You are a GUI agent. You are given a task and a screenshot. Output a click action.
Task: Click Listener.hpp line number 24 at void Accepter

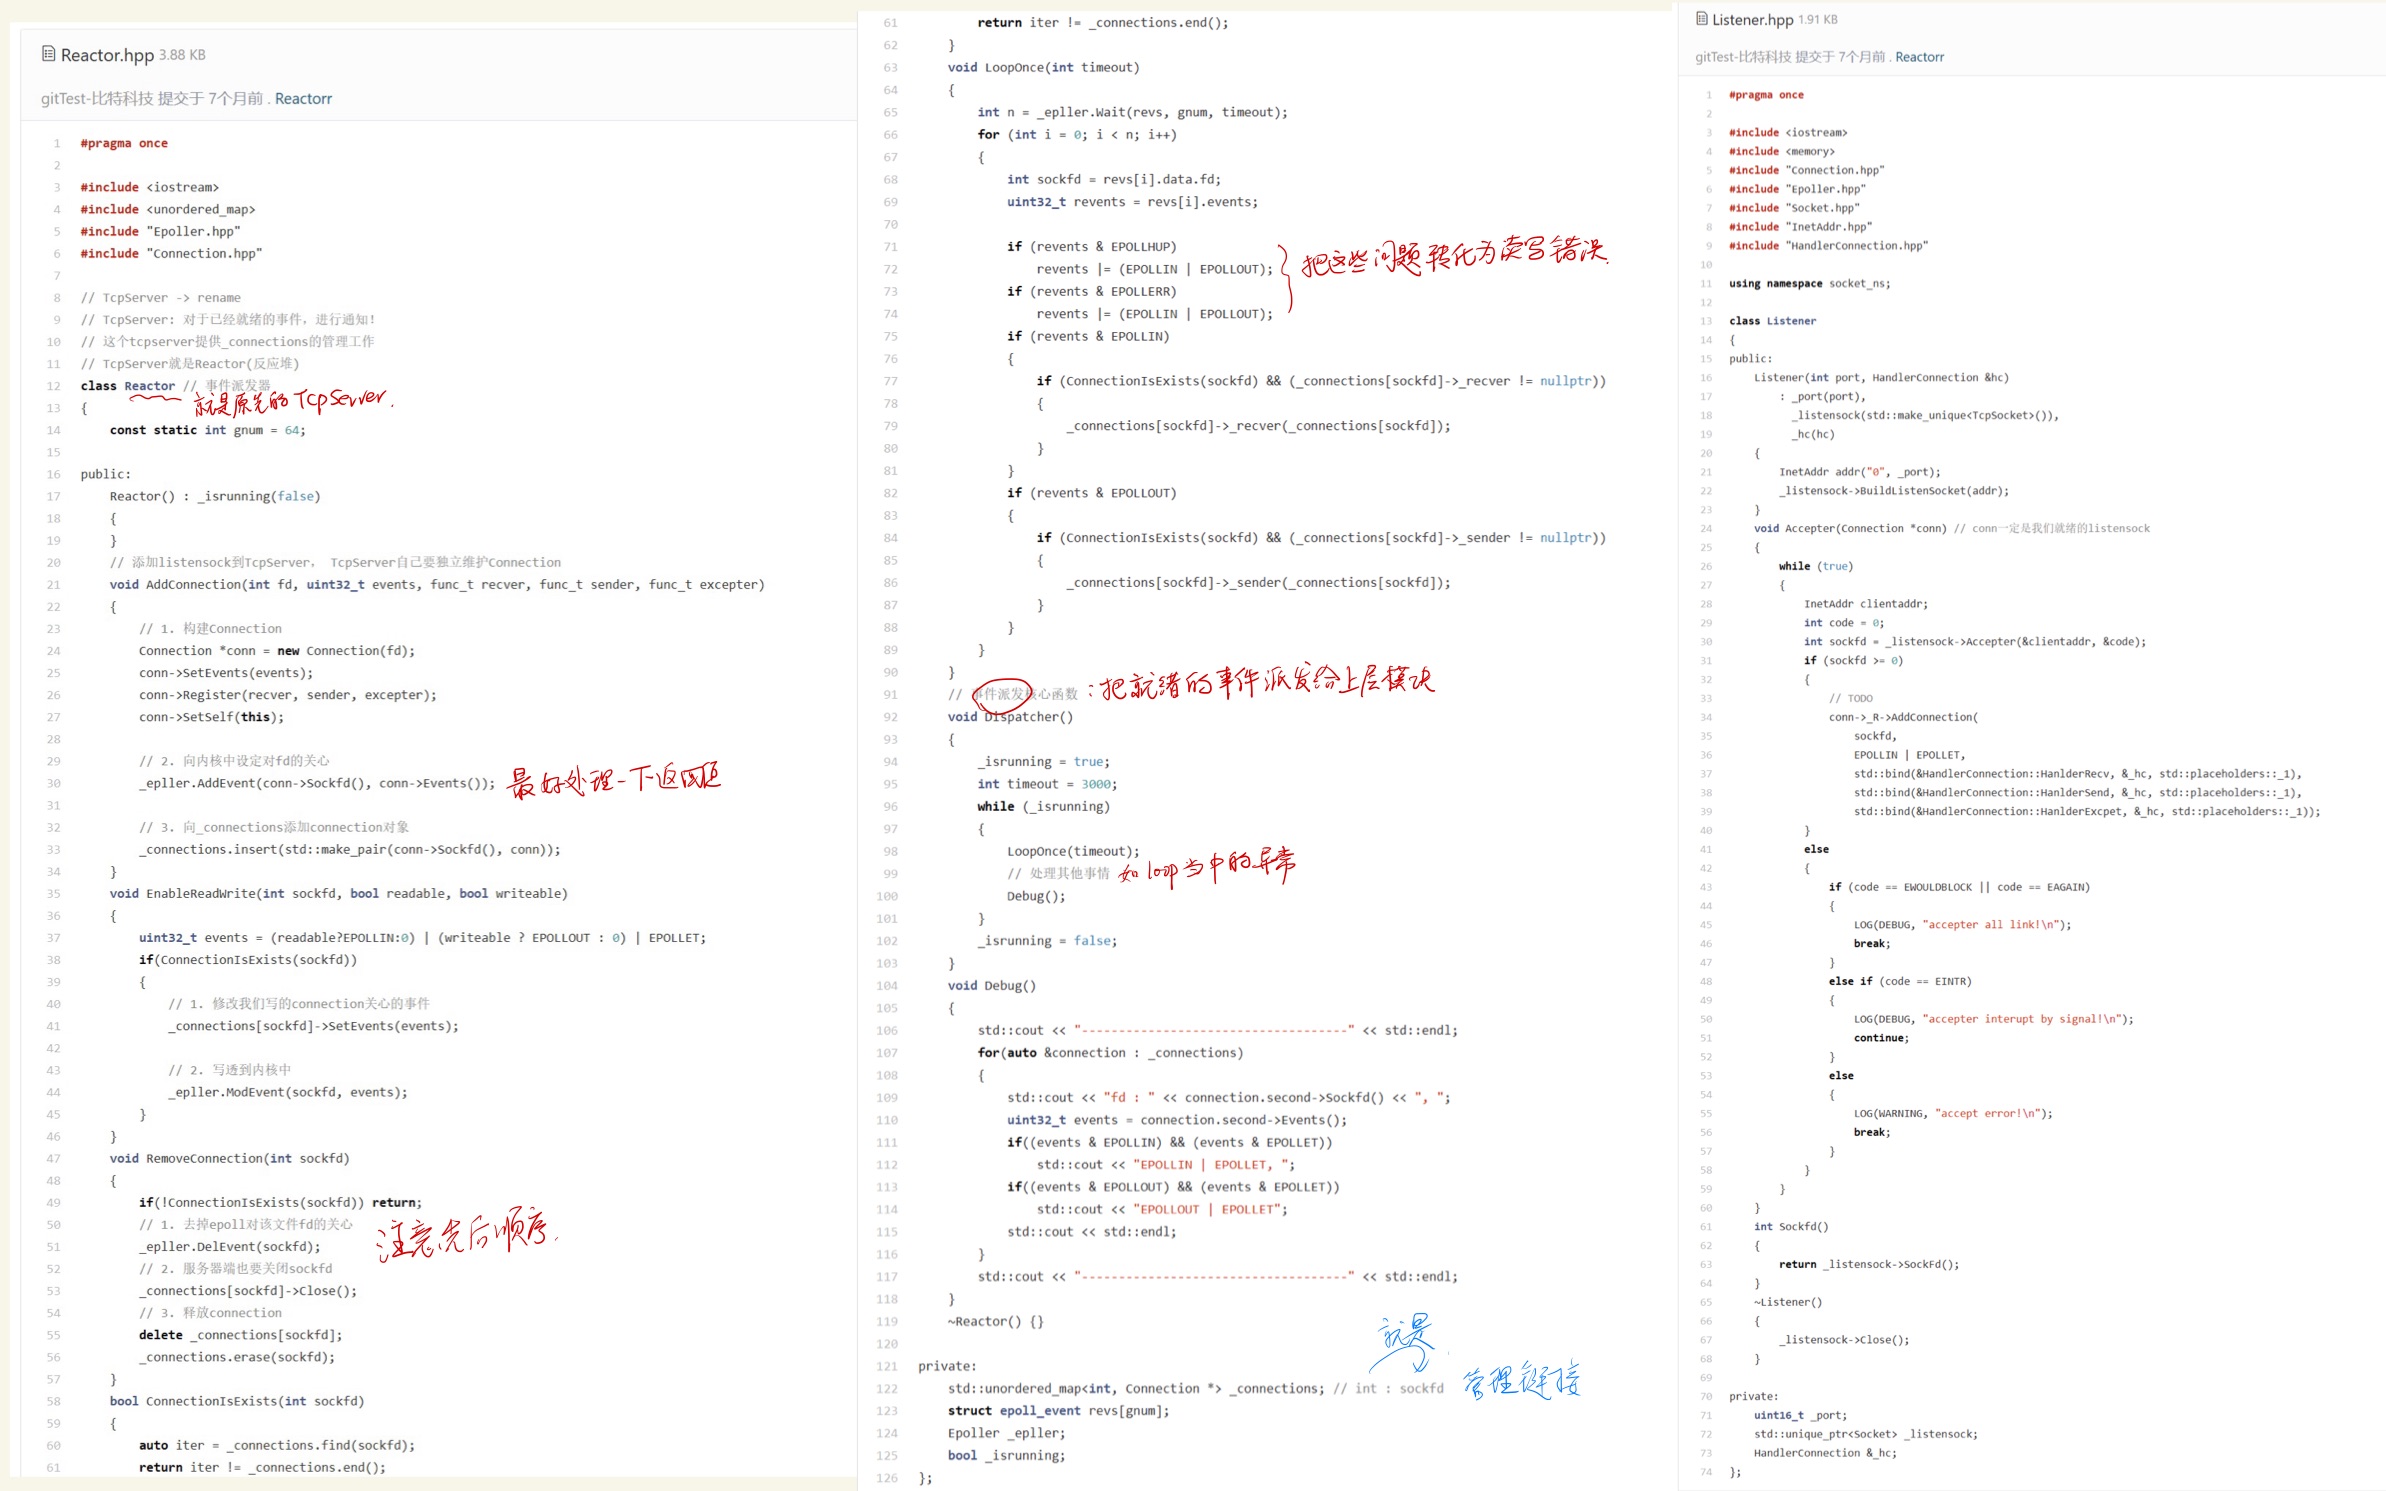(1706, 529)
